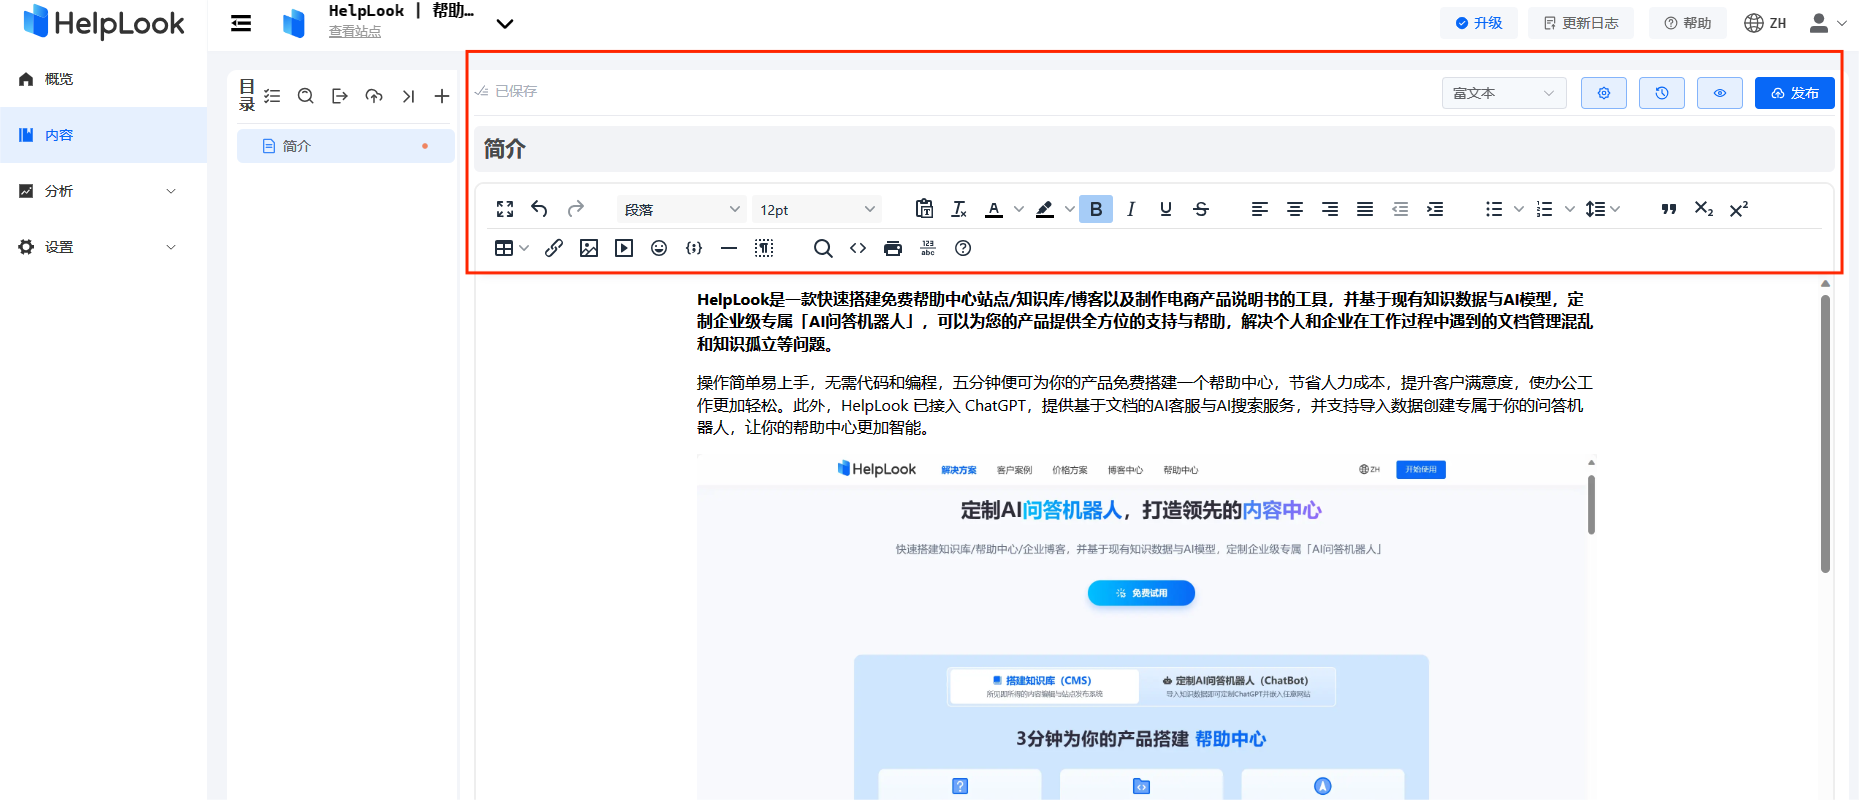
Task: Apply highlight background color marker
Action: click(1045, 209)
